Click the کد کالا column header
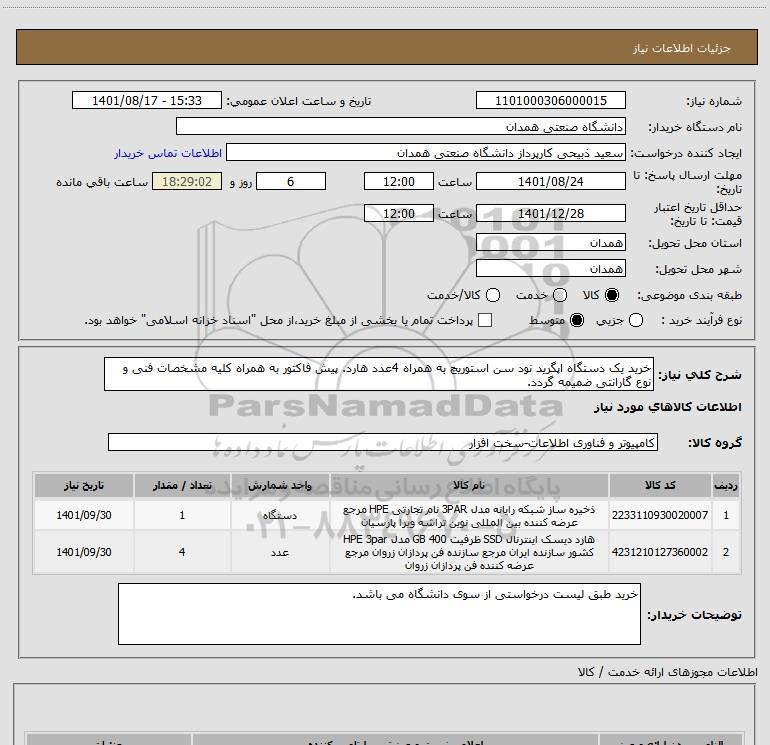 (660, 485)
